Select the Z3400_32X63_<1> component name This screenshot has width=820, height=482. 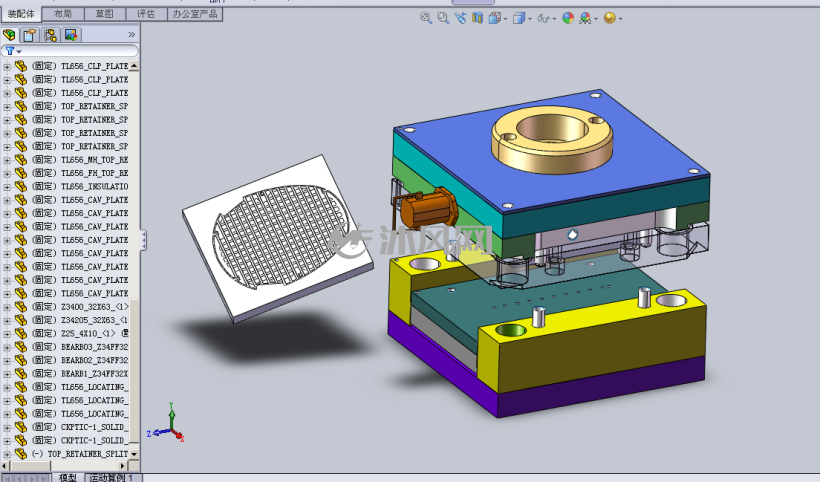(94, 306)
